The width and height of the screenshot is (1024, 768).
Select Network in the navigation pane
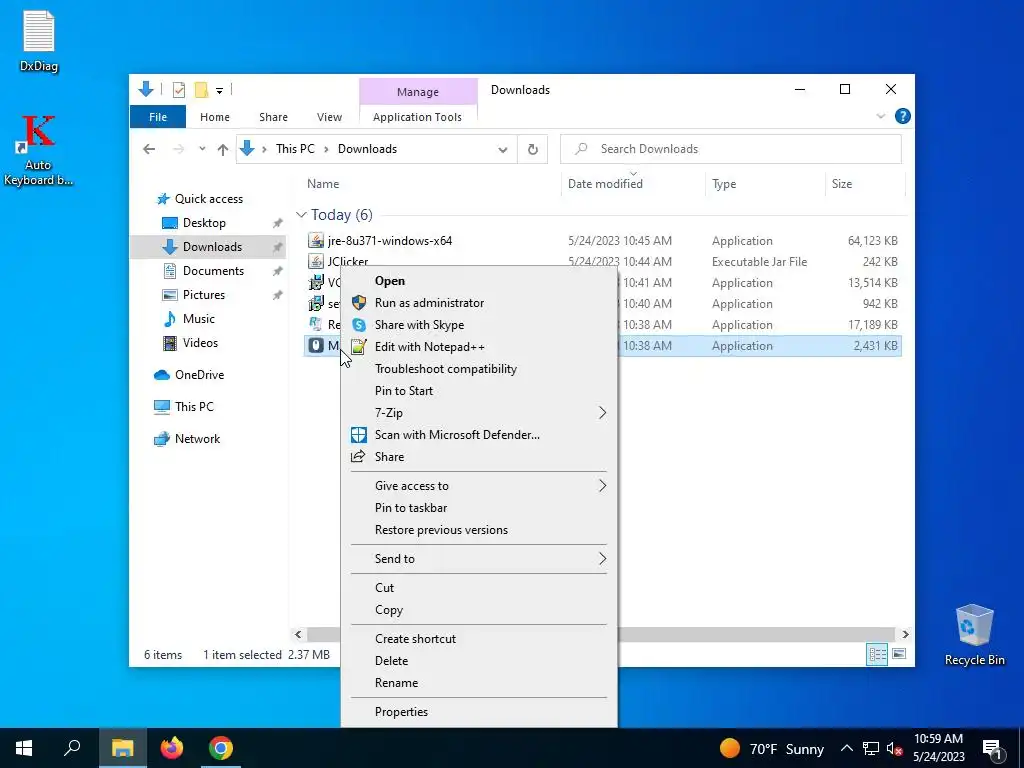click(197, 439)
